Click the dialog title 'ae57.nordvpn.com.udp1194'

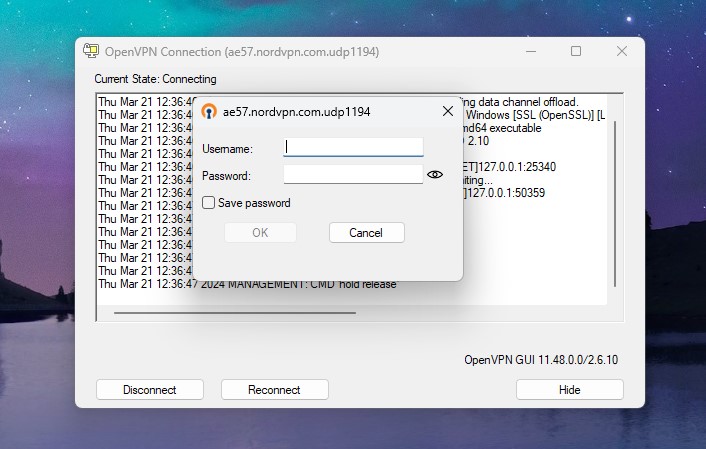(x=297, y=112)
